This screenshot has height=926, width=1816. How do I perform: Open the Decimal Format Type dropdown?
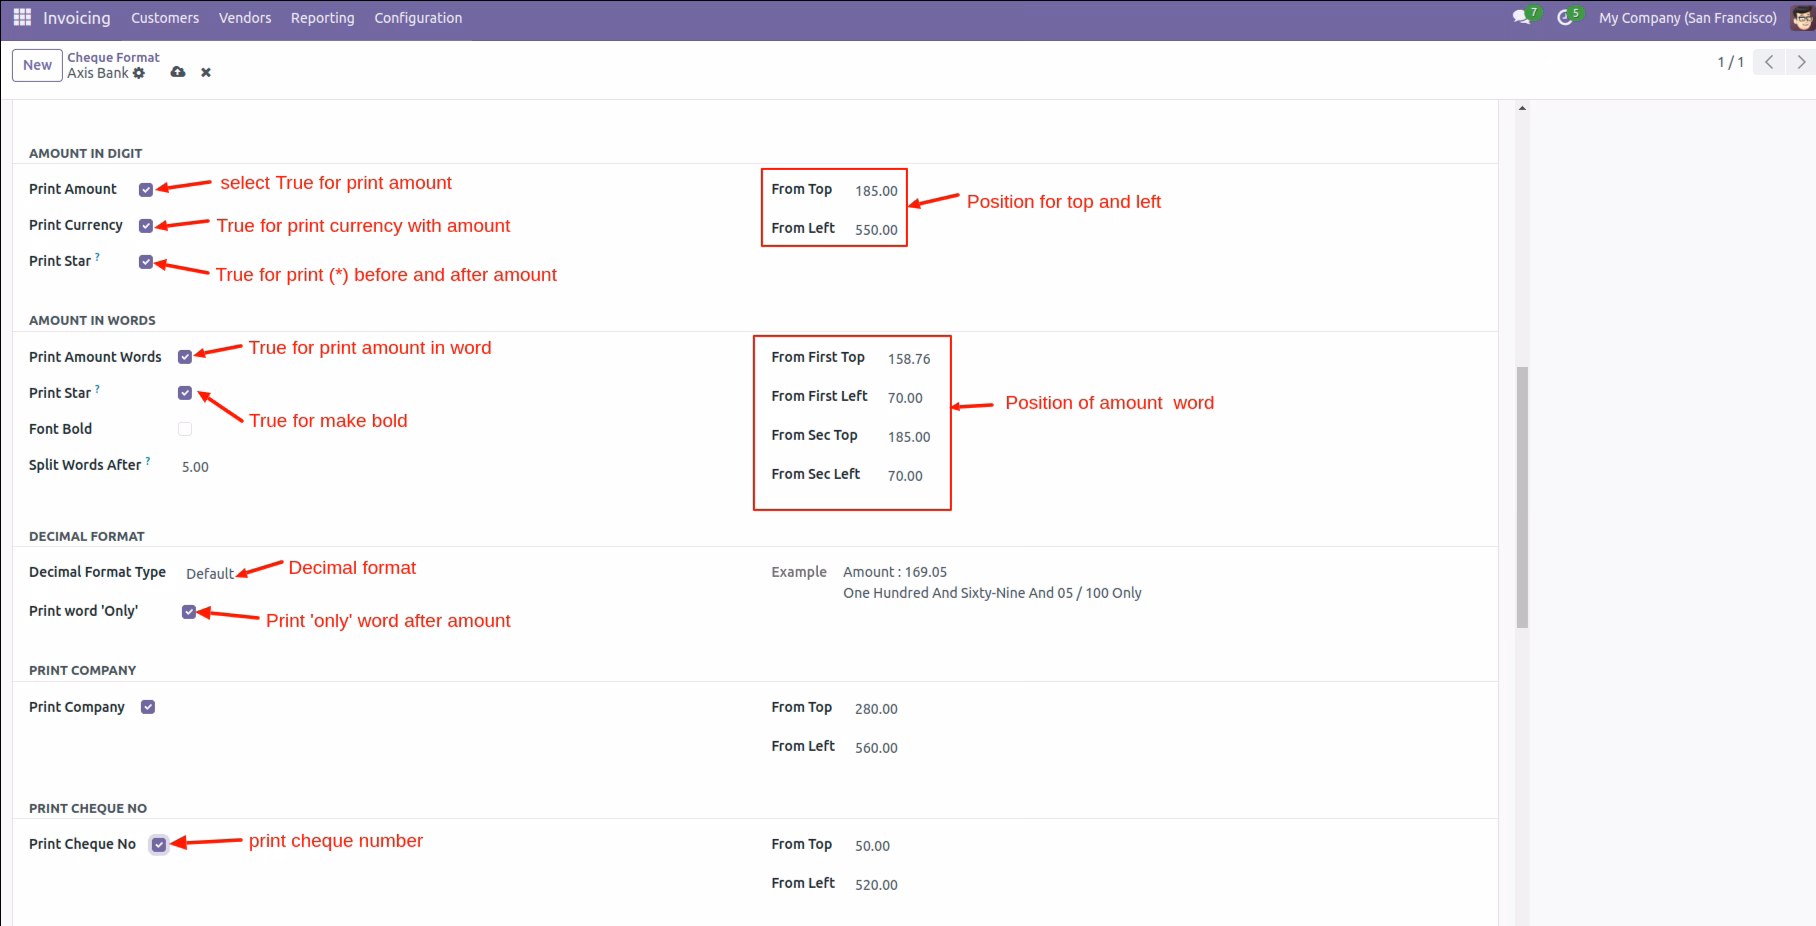(x=210, y=574)
